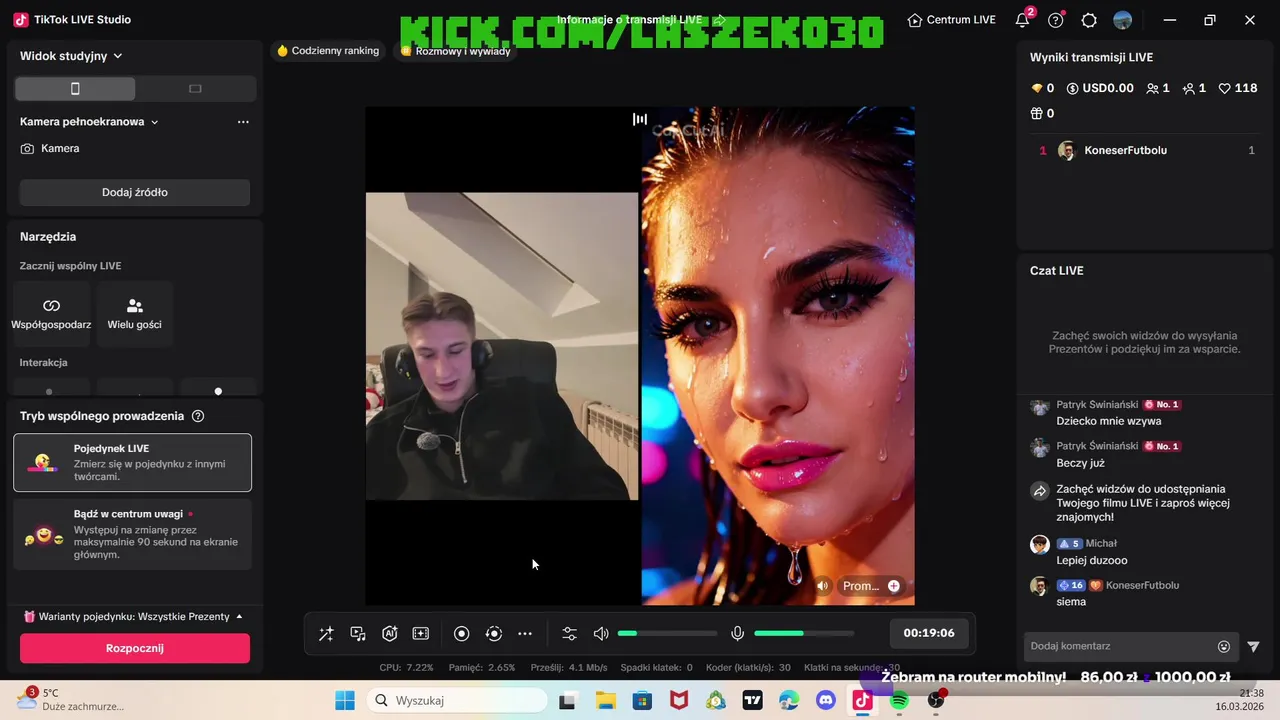This screenshot has width=1280, height=720.
Task: Click the audio bars icon atop preview
Action: tap(640, 119)
